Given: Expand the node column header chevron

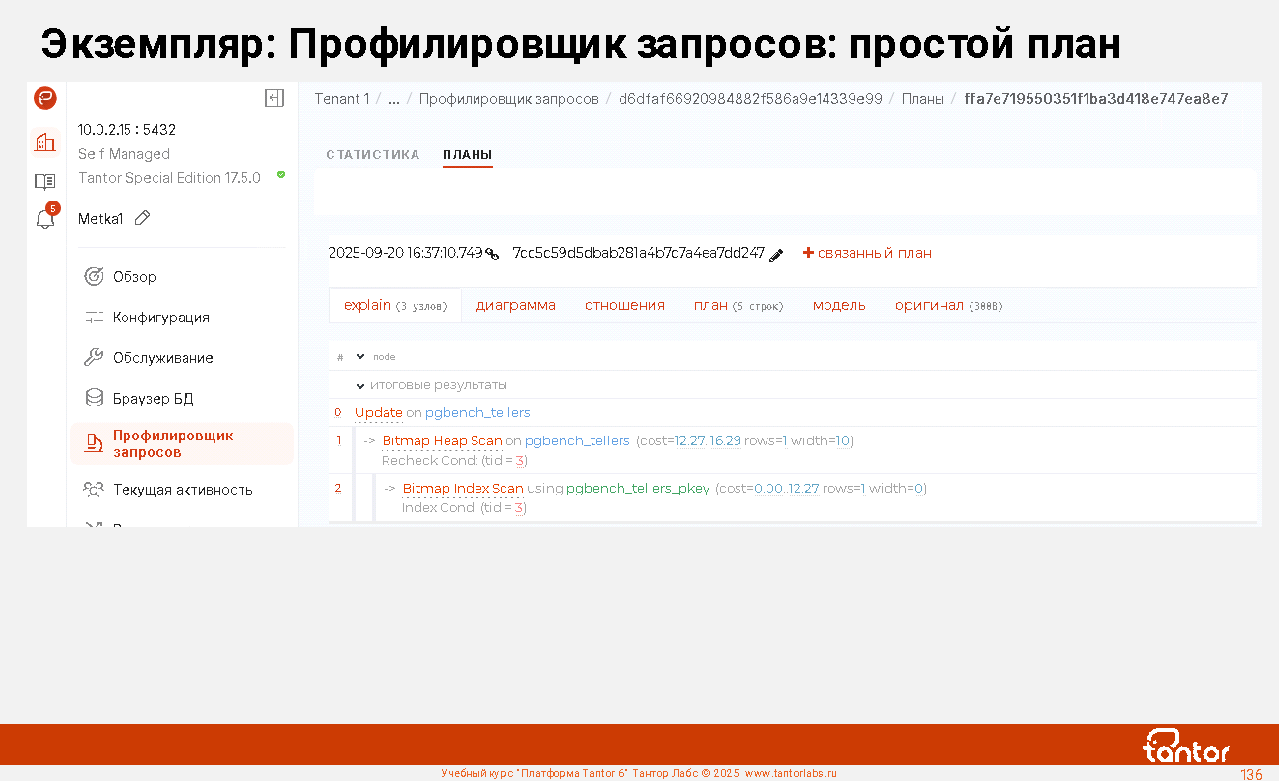Looking at the screenshot, I should [x=360, y=356].
